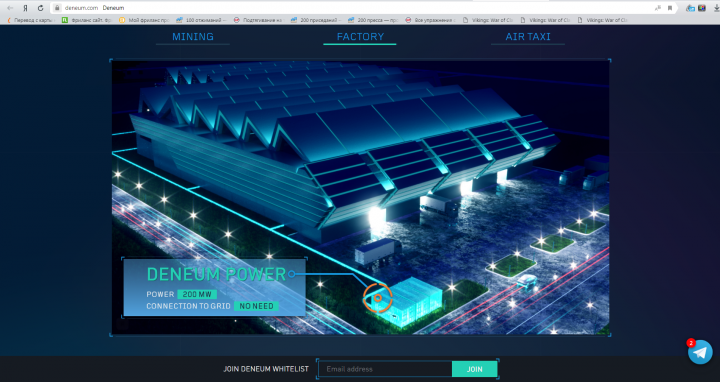Viewport: 720px width, 382px height.
Task: Click the NO NEED grid connection badge
Action: coord(256,306)
